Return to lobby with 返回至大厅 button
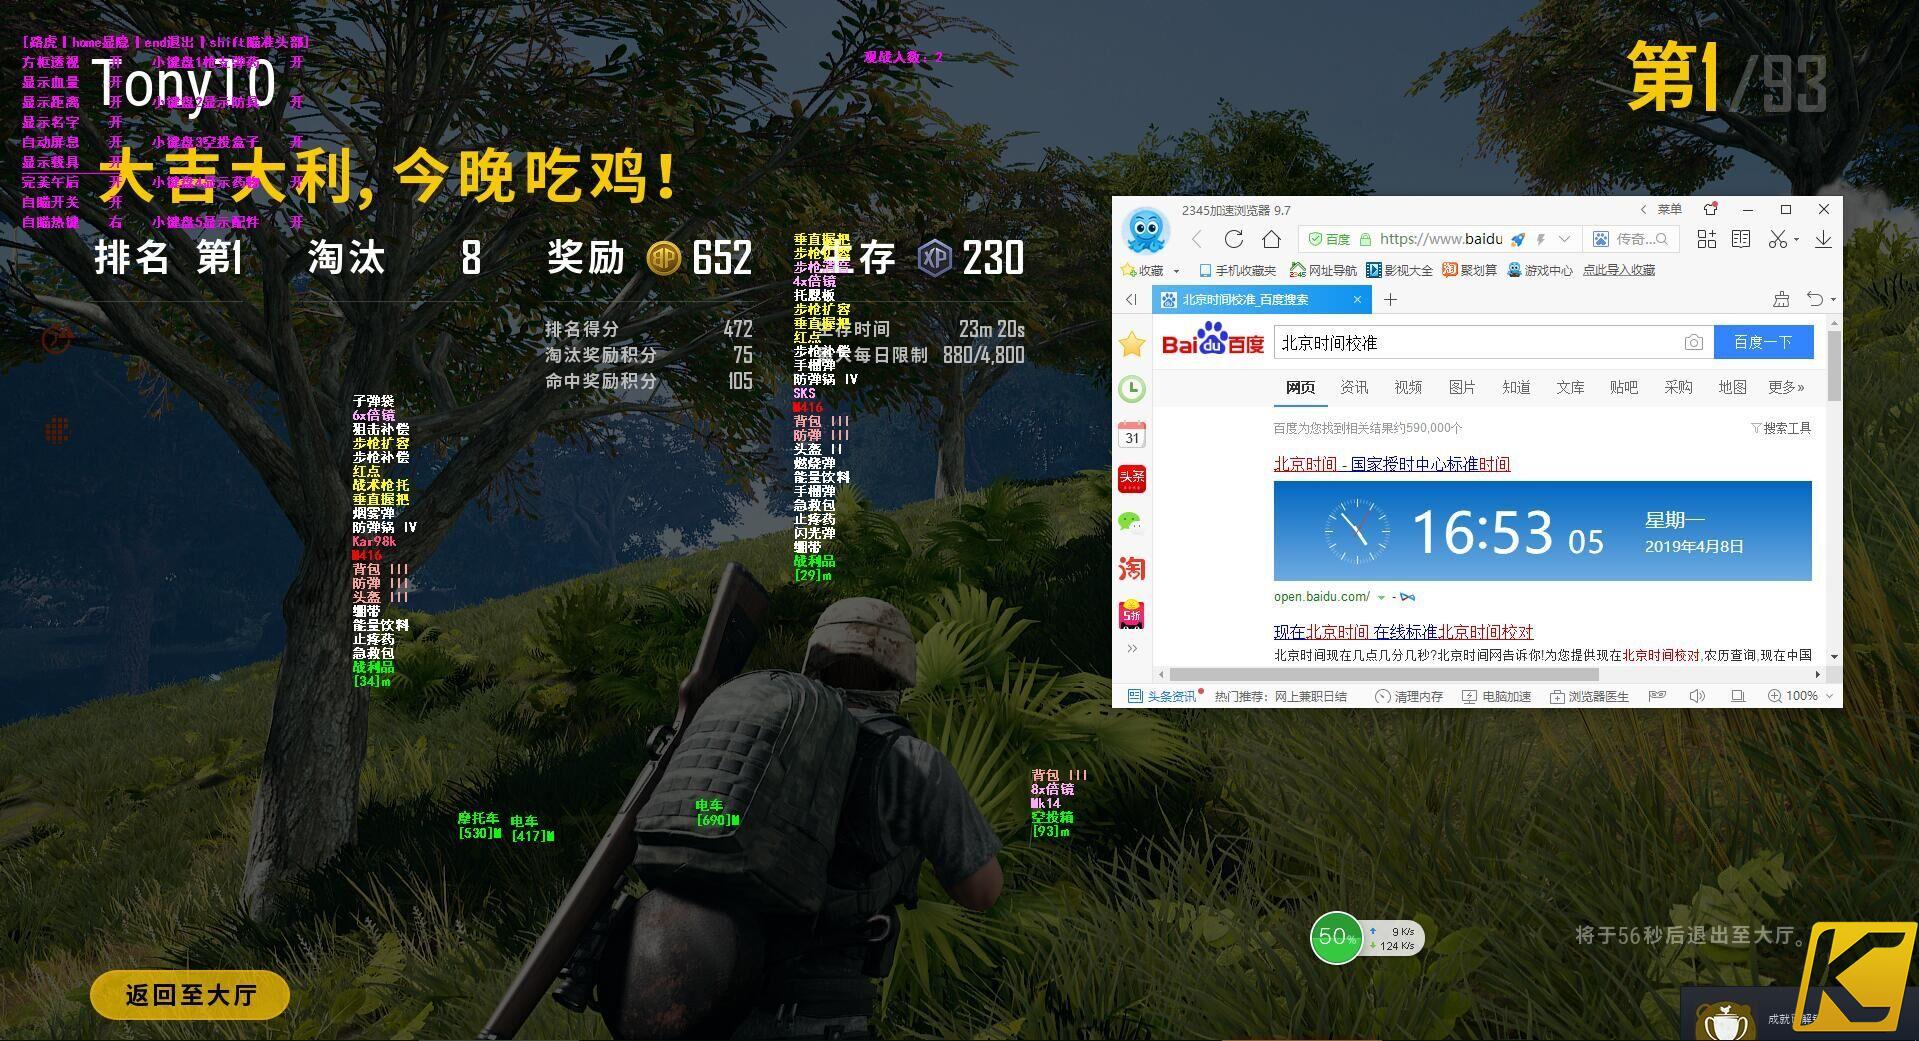Screen dimensions: 1919x1041 (x=190, y=995)
